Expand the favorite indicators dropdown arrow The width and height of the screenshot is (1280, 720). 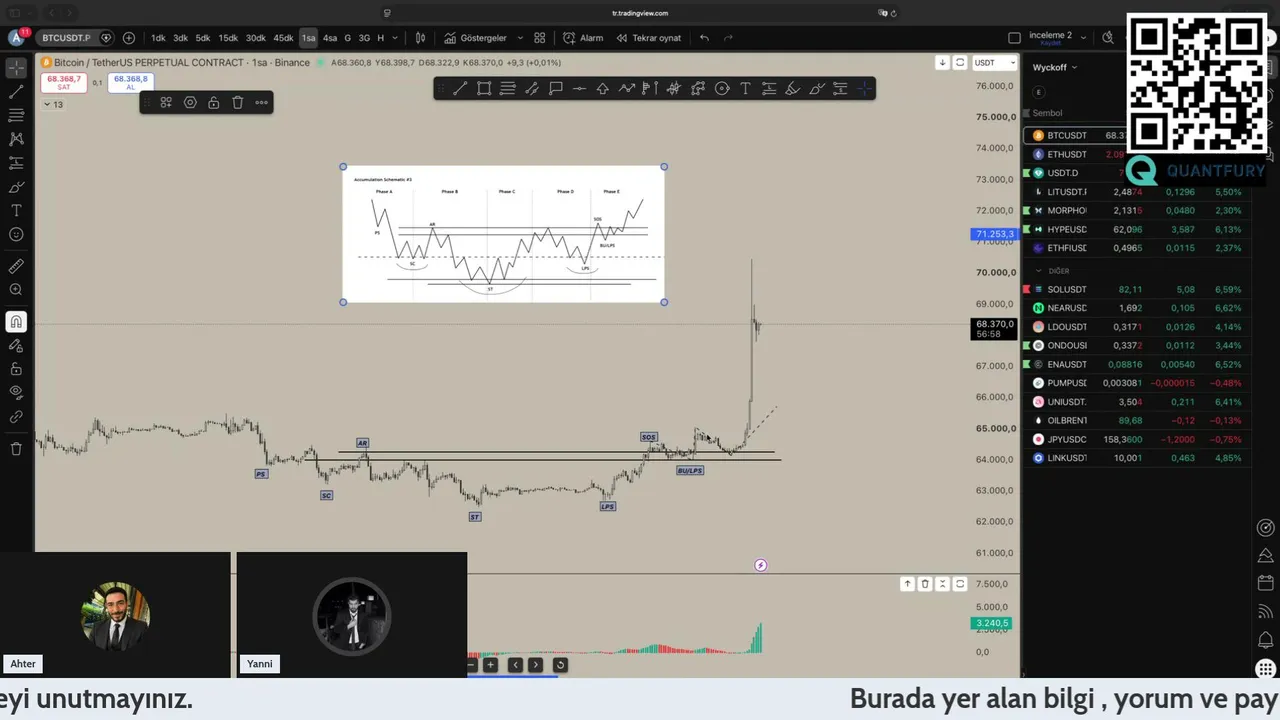tap(520, 38)
